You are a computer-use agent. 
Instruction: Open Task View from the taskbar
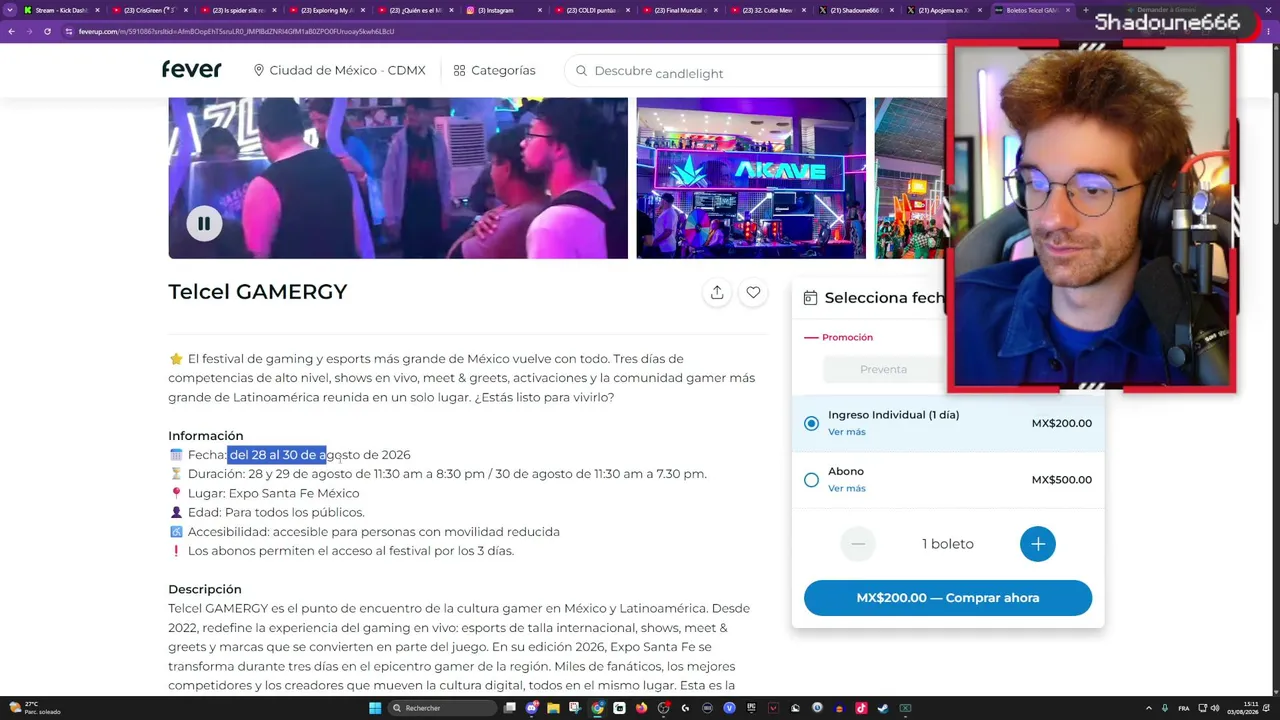(510, 708)
